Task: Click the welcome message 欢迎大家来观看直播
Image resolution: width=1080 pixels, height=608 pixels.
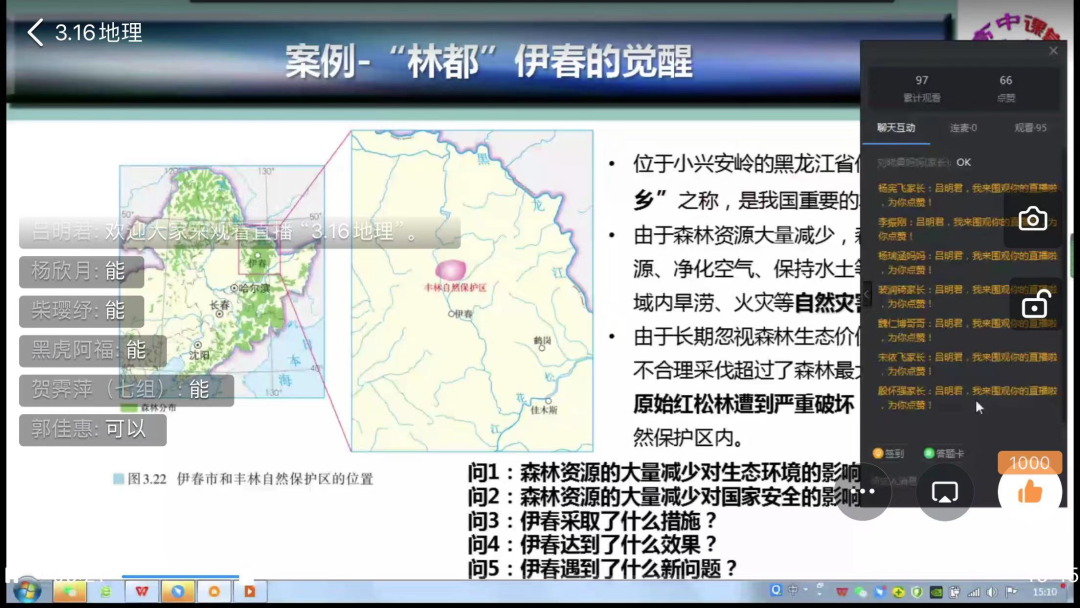Action: coord(239,232)
